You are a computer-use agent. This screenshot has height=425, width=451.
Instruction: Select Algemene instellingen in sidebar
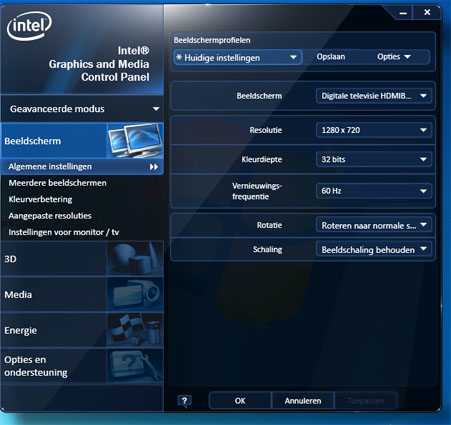pos(82,167)
